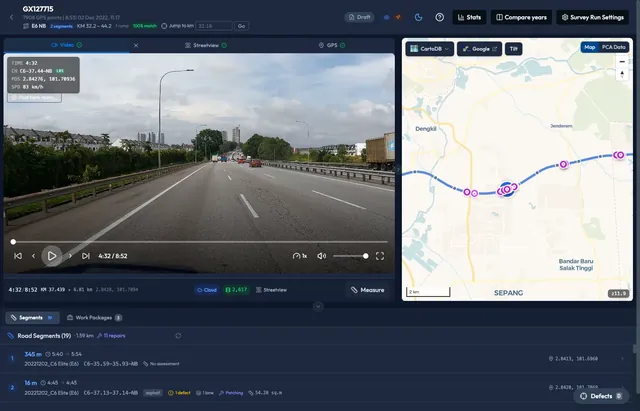Viewport: 640px width, 411px height.
Task: Click the 2 segments badge
Action: coord(61,26)
